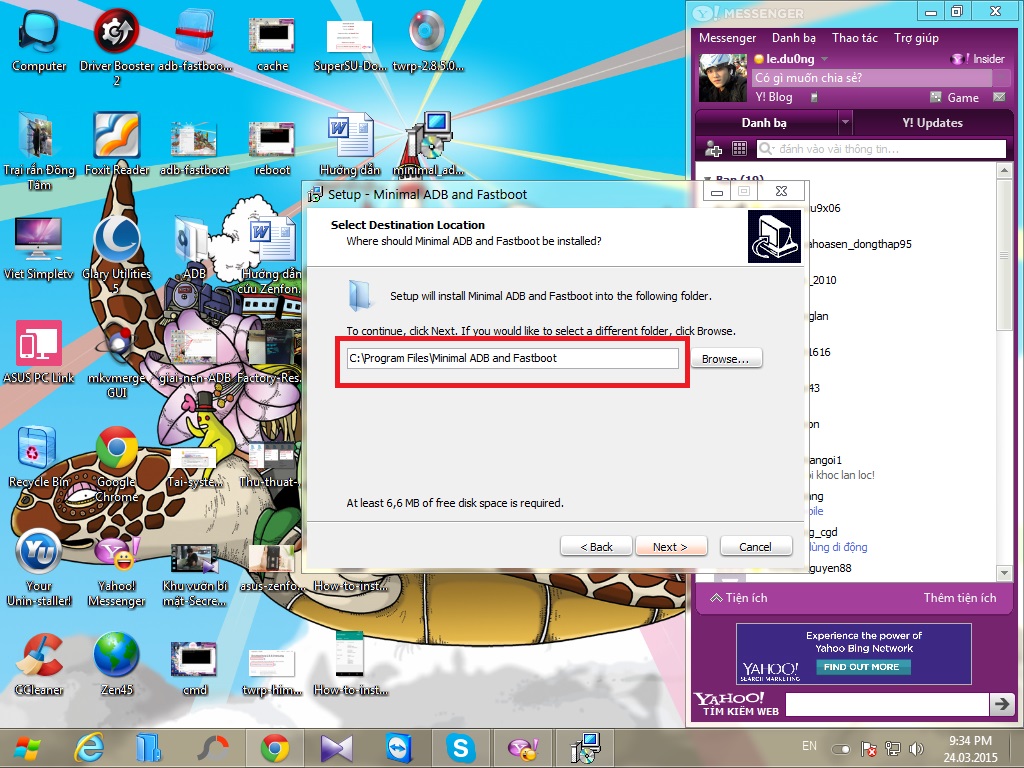1024x768 pixels.
Task: Click the Thêm tiện ích link
Action: tap(959, 598)
